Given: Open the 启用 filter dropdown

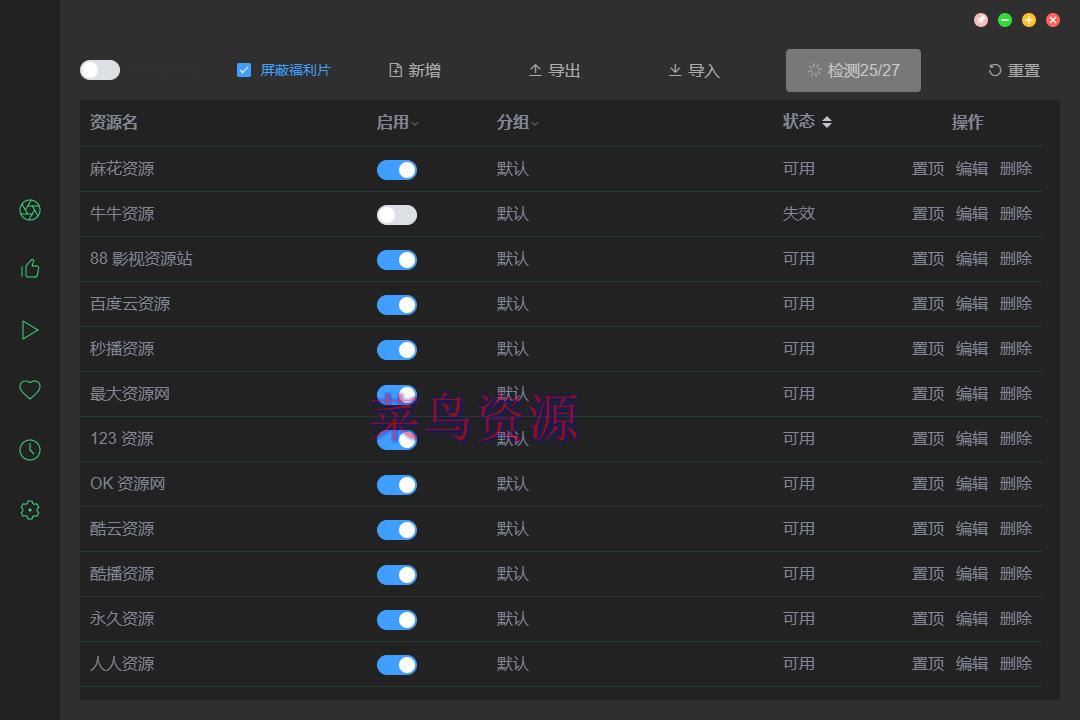Looking at the screenshot, I should coord(394,122).
